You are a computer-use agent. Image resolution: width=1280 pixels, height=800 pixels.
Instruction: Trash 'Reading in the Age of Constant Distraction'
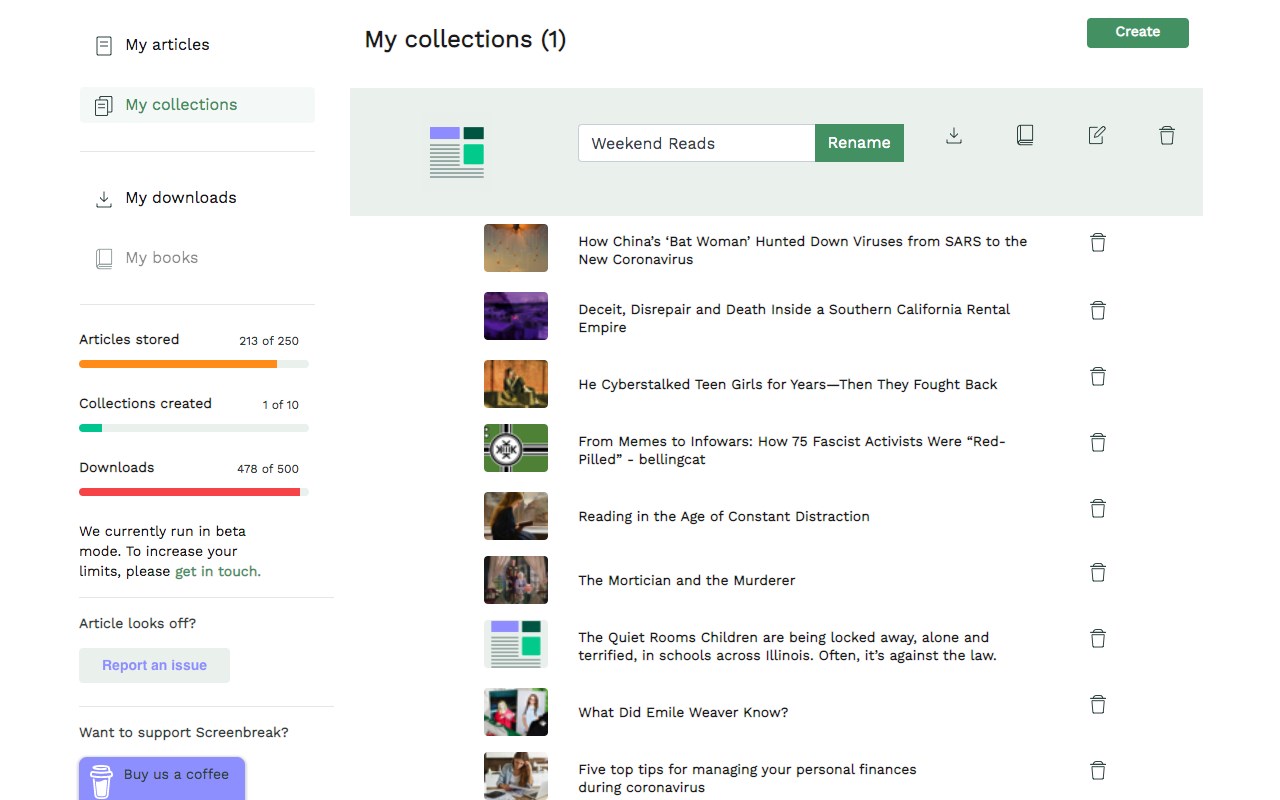tap(1098, 508)
